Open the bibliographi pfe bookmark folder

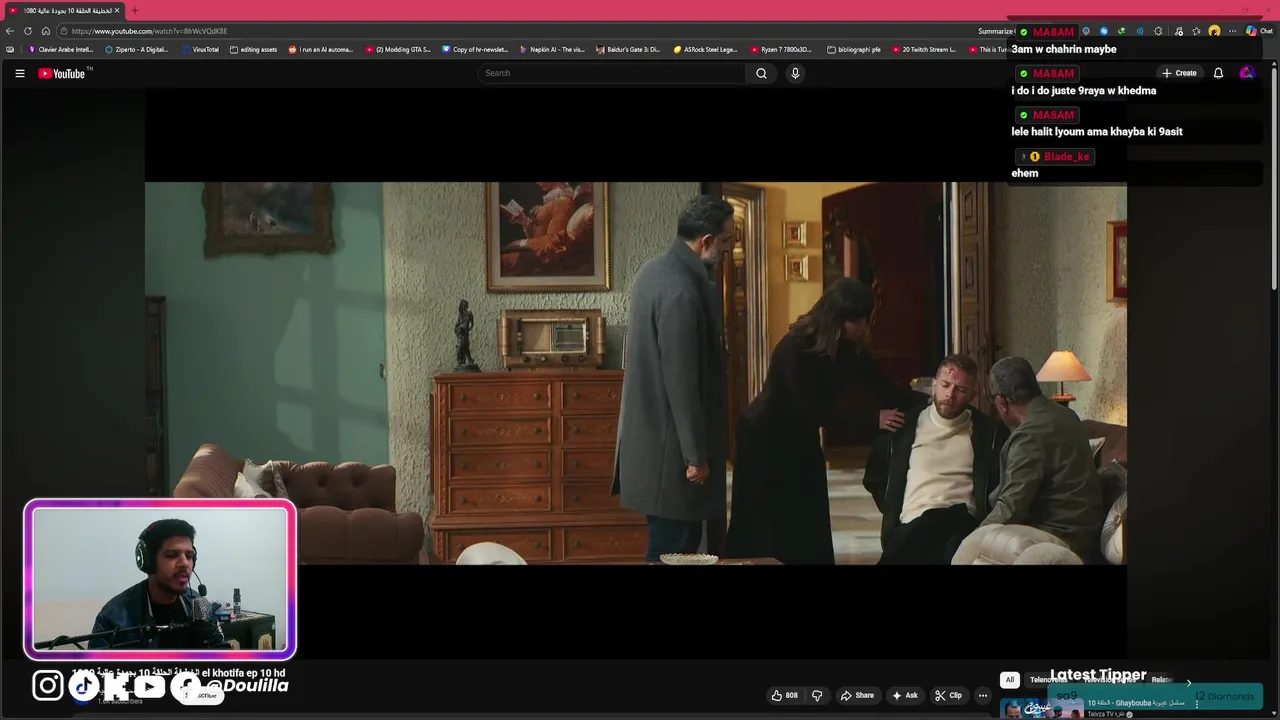point(853,49)
